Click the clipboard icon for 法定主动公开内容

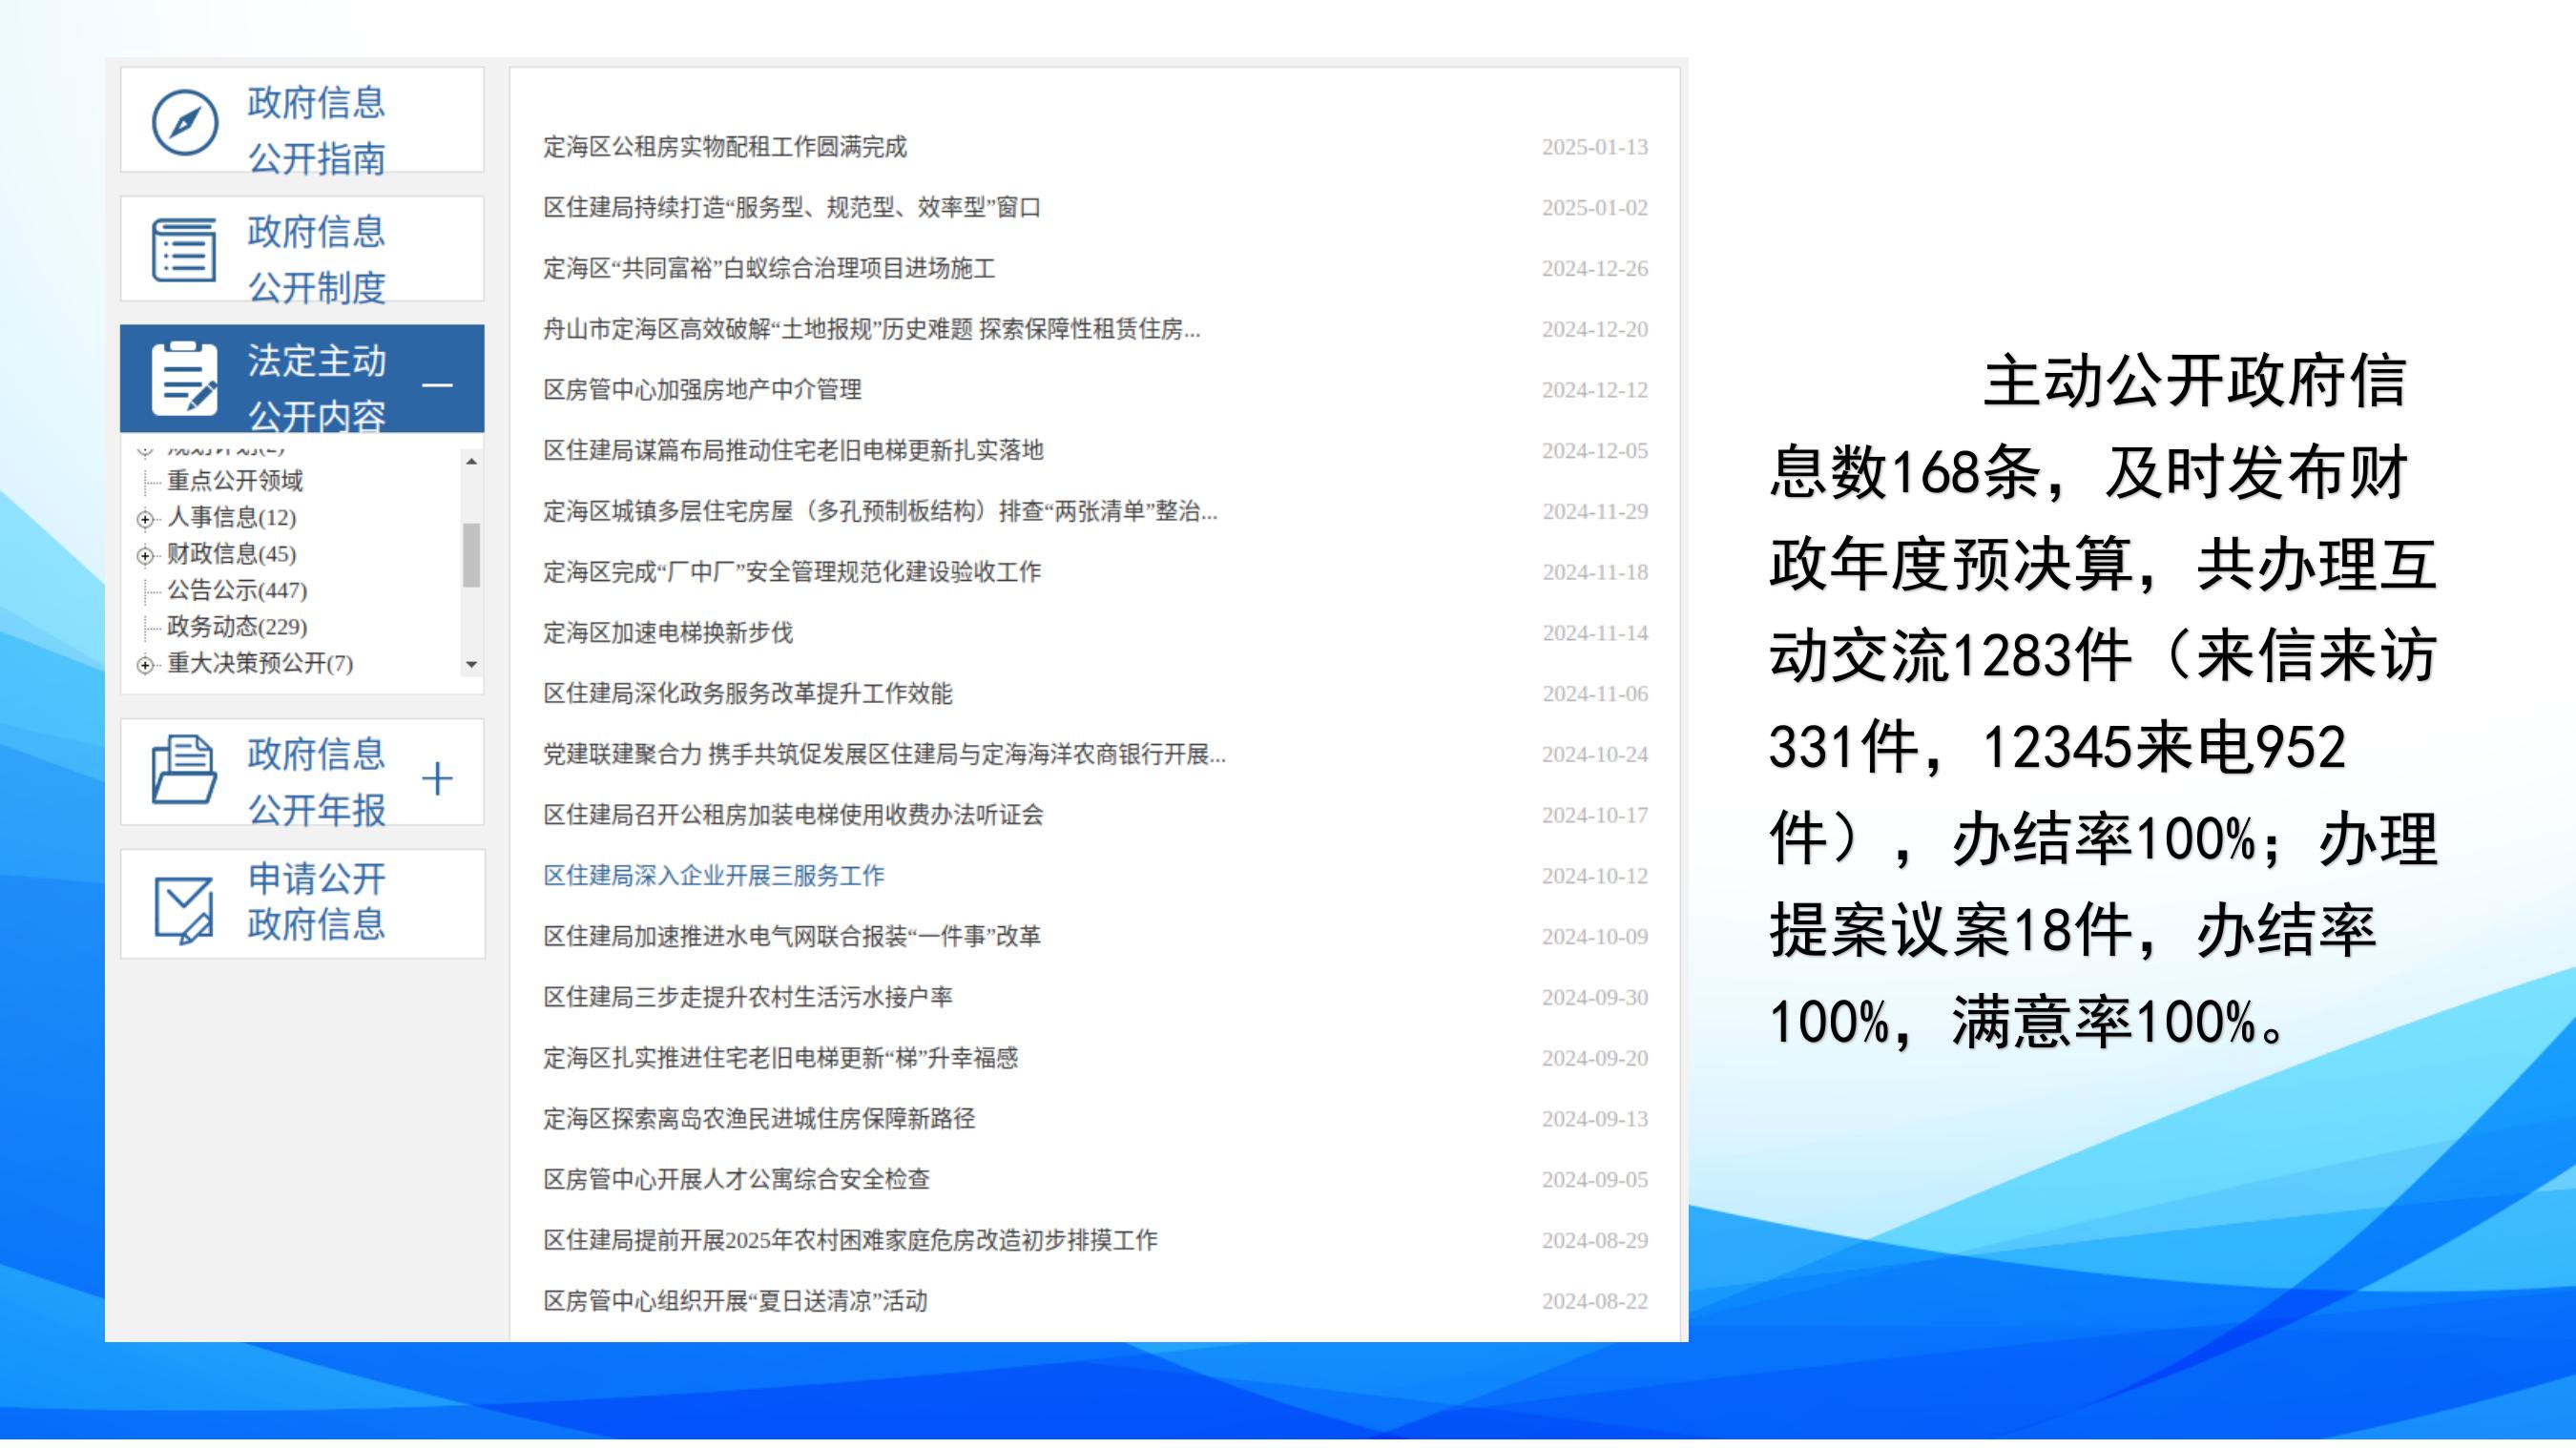[x=185, y=379]
